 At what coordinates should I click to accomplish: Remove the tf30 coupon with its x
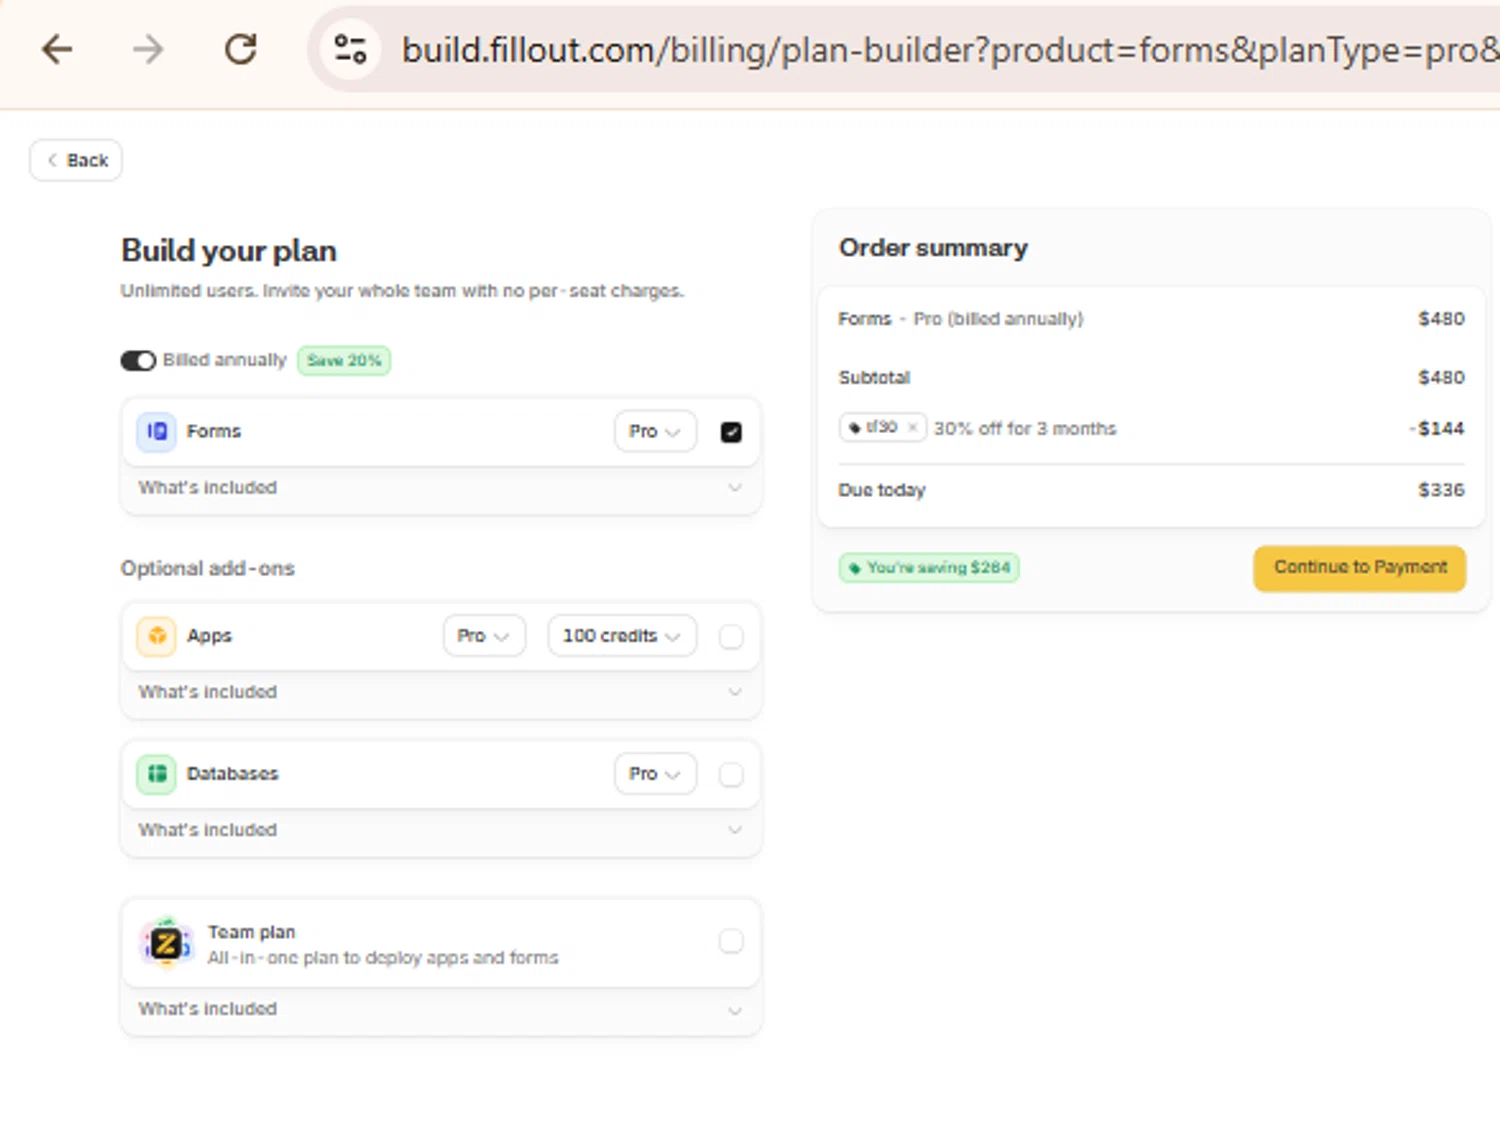[x=912, y=427]
